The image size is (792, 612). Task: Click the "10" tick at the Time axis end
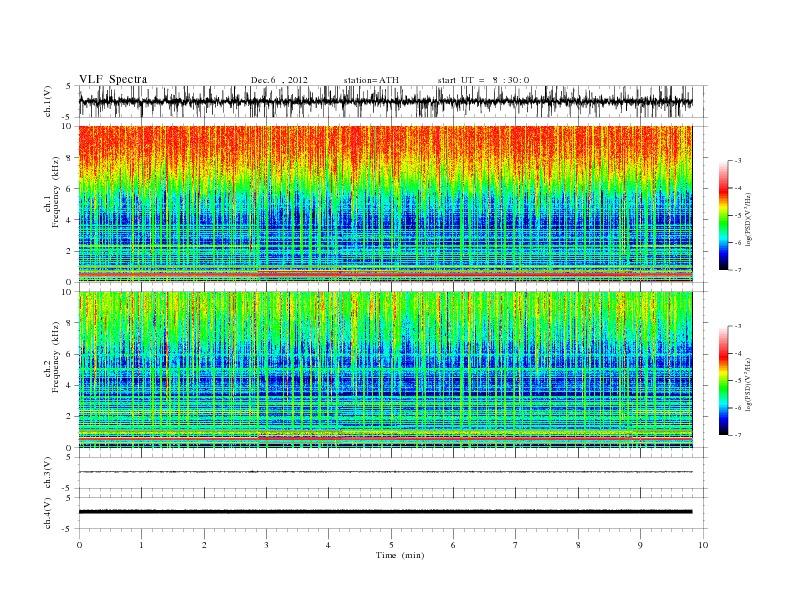pyautogui.click(x=703, y=545)
